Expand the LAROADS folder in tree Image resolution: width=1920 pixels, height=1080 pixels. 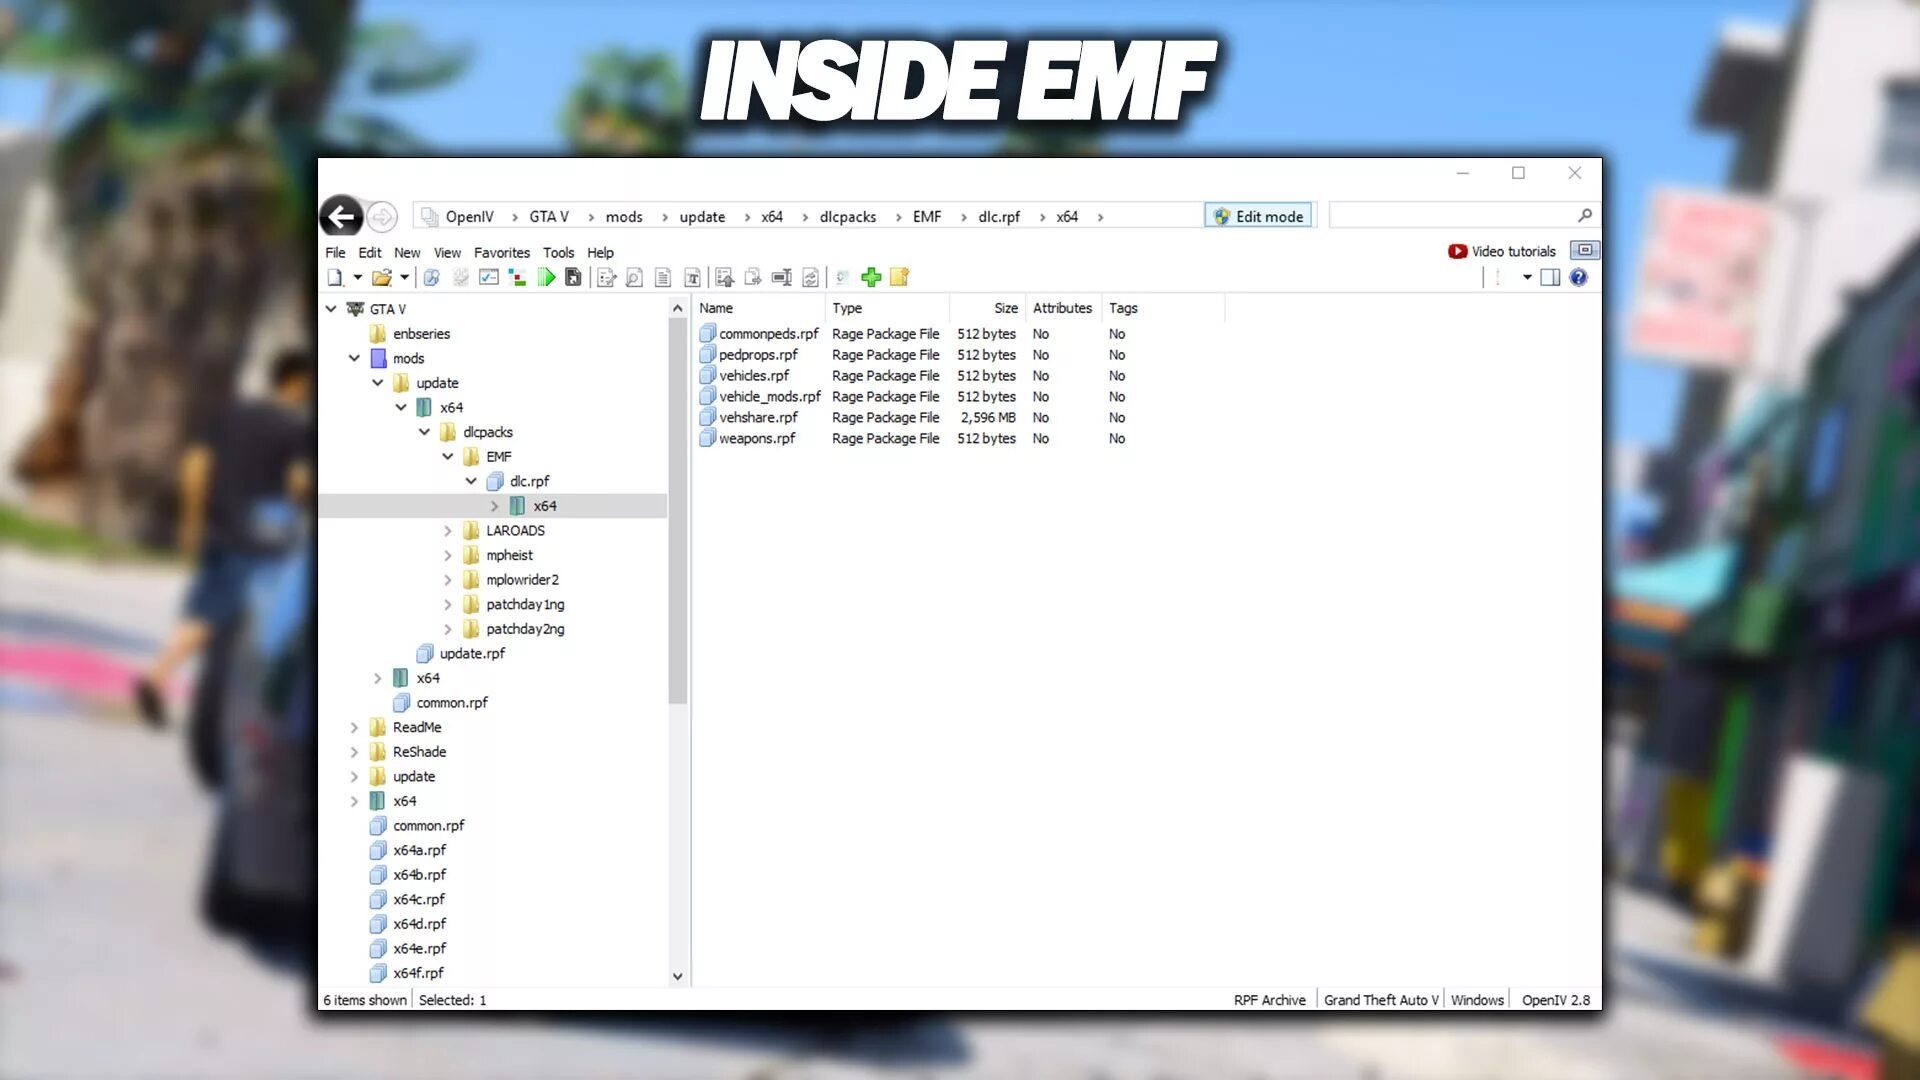pos(448,530)
